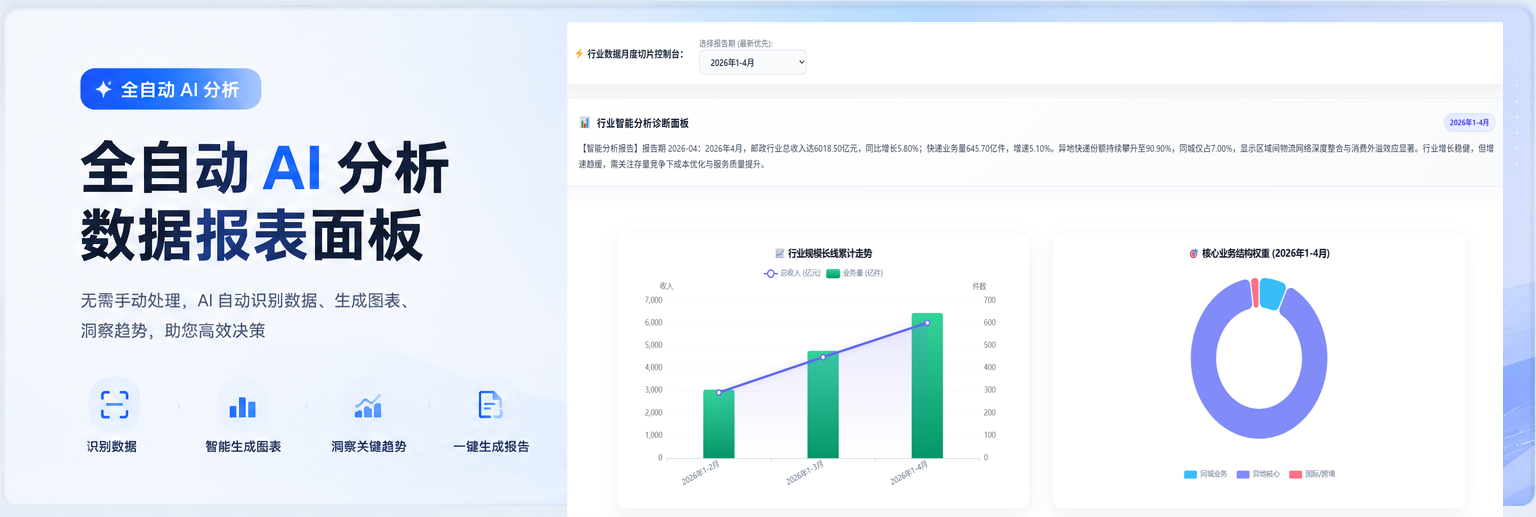The image size is (1536, 517).
Task: Toggle the 异地核心 legend item
Action: pyautogui.click(x=1258, y=474)
